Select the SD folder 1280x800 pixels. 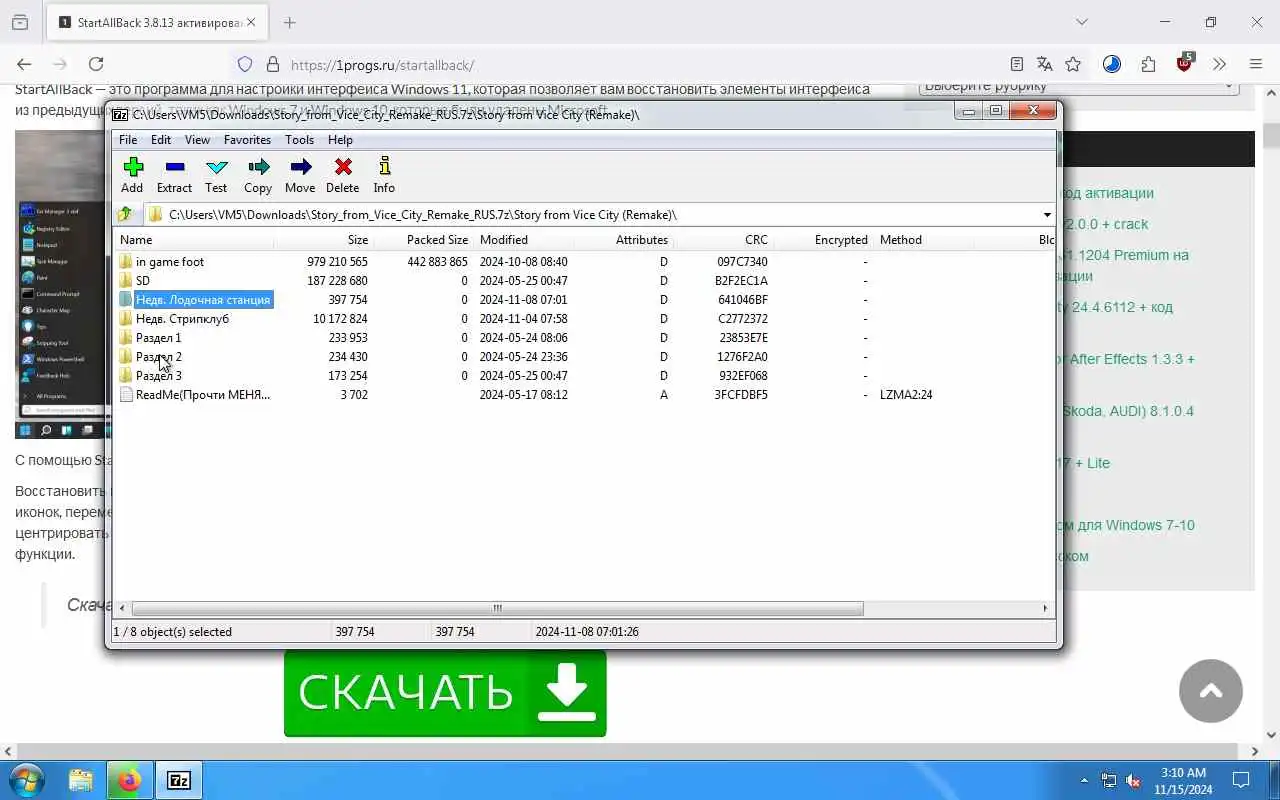click(143, 281)
